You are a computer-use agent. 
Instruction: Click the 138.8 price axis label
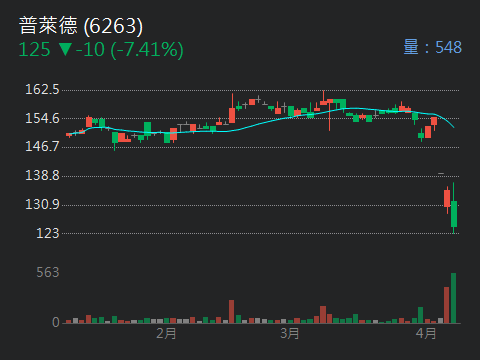click(x=42, y=175)
